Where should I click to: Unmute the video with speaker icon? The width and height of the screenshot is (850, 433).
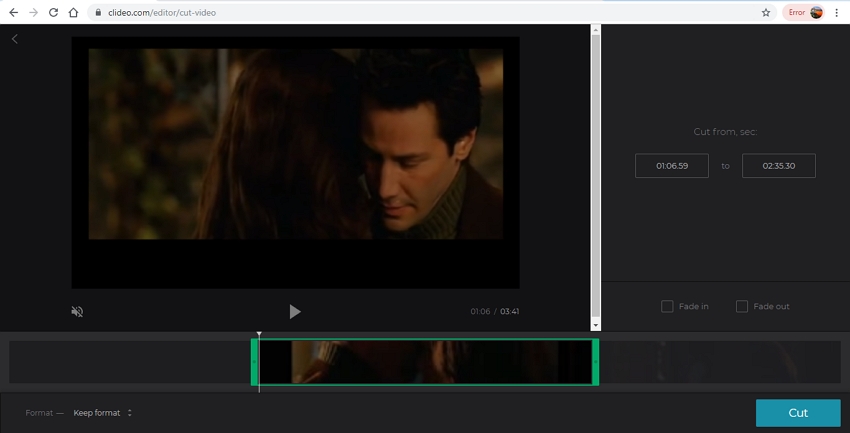77,312
